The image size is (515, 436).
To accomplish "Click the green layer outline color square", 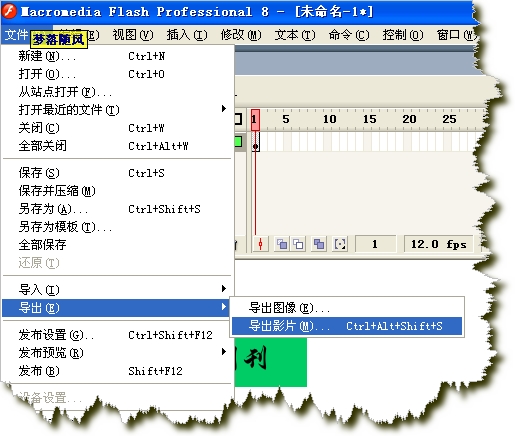I will (238, 142).
